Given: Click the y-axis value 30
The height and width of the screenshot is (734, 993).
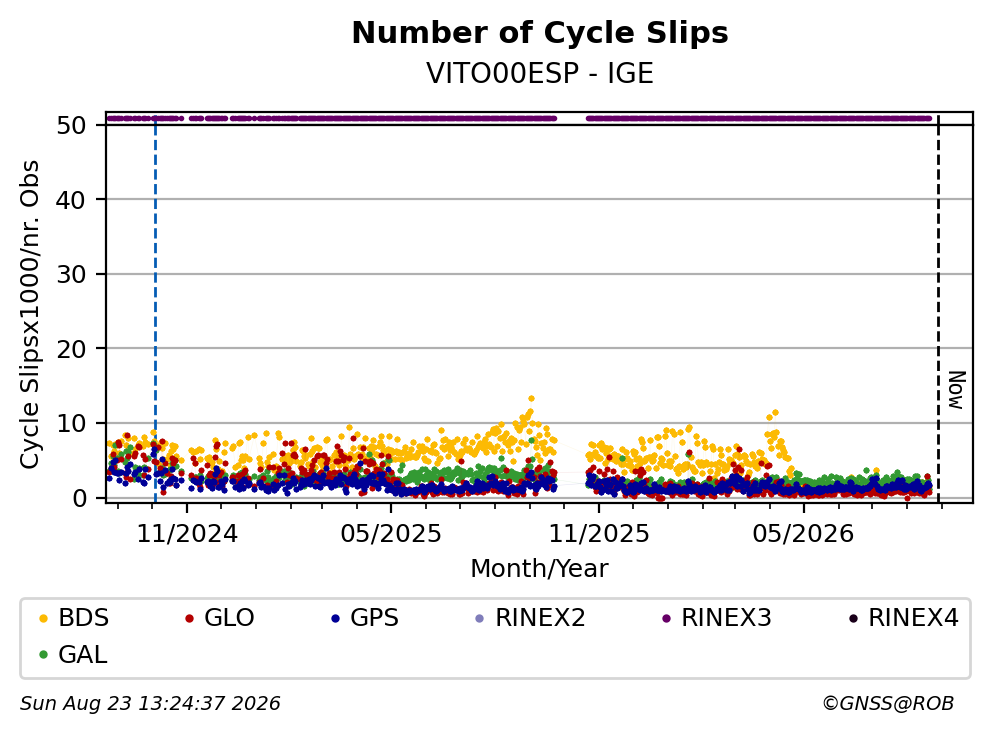Looking at the screenshot, I should tap(71, 274).
